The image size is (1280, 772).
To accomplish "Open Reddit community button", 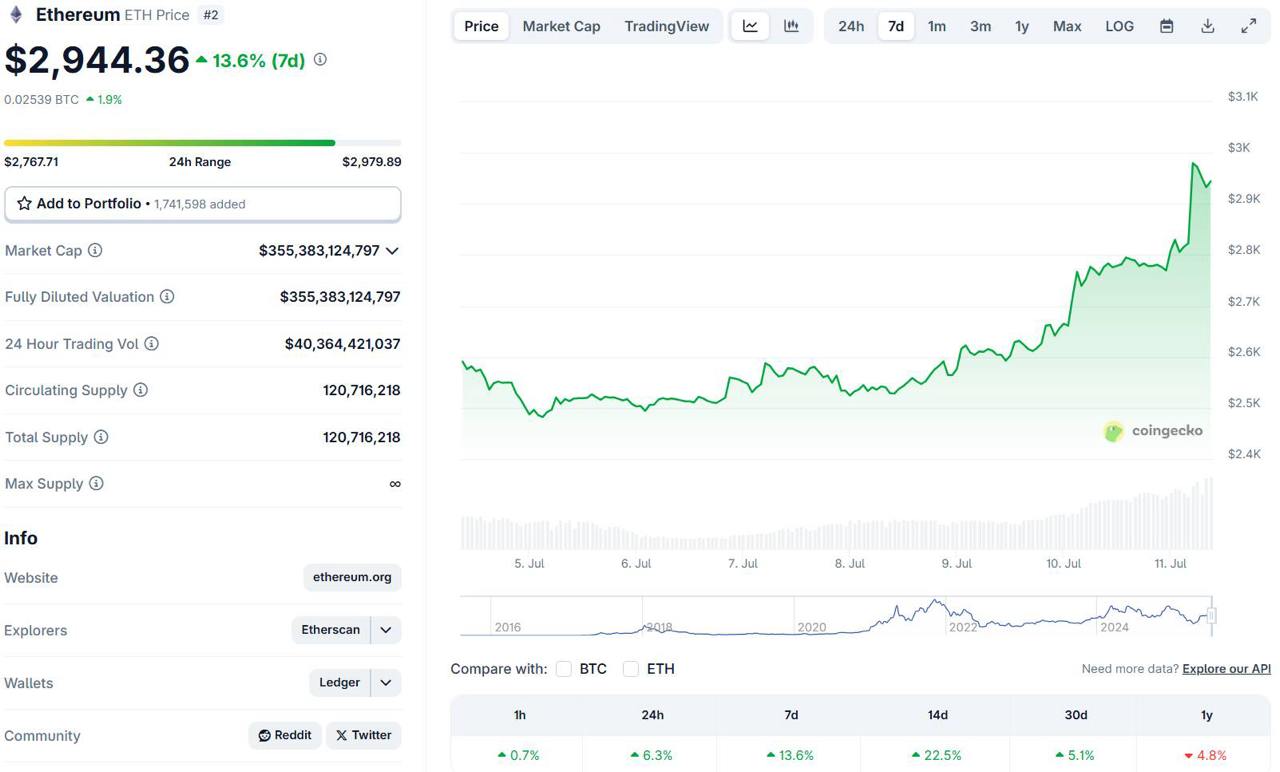I will click(x=285, y=735).
